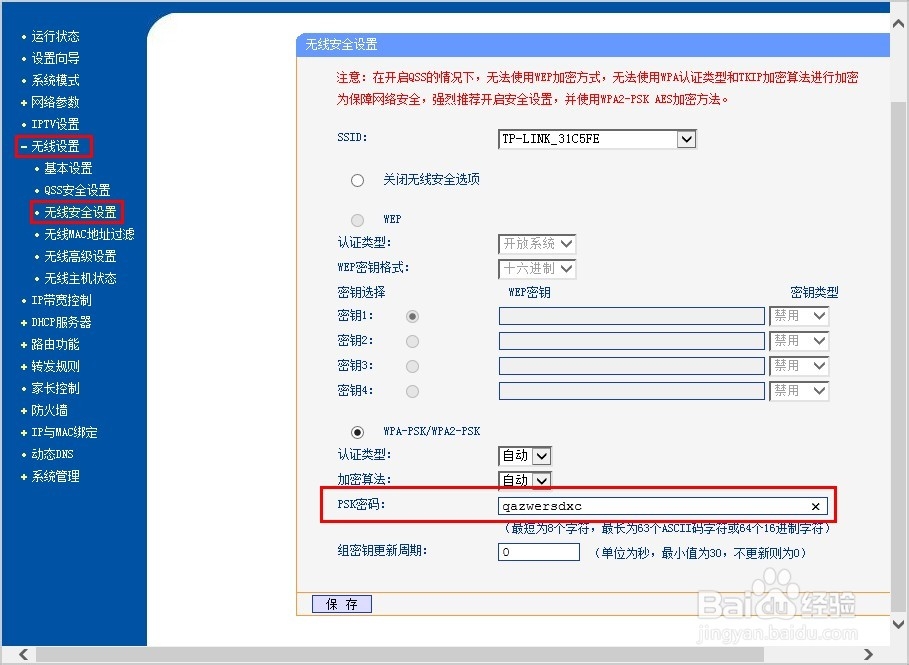Choose 关闭无线安全选项 option

(x=357, y=180)
